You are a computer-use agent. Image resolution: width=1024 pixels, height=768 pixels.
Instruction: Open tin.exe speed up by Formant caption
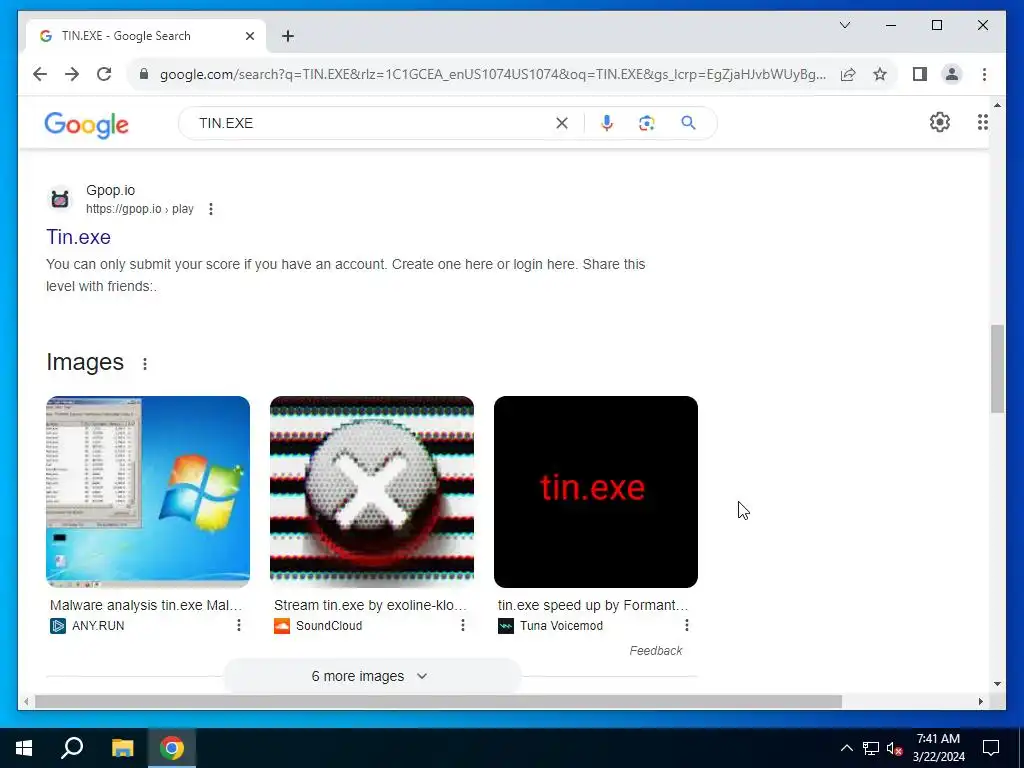[593, 605]
